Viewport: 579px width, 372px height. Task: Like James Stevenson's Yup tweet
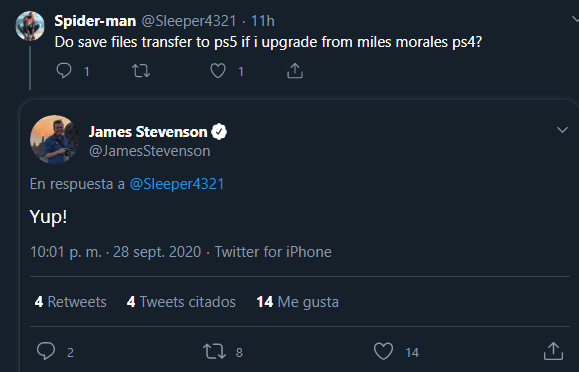[x=383, y=351]
